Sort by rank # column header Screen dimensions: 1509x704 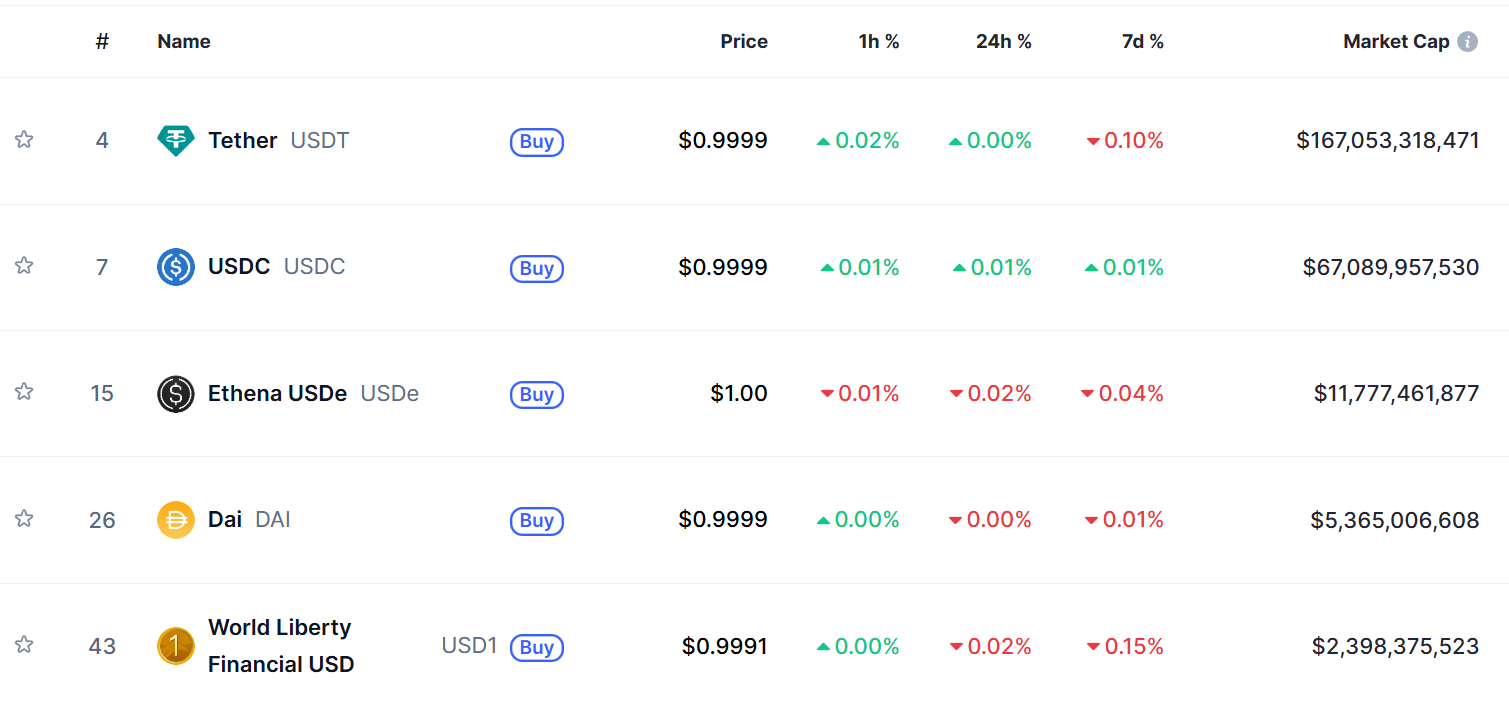point(102,42)
